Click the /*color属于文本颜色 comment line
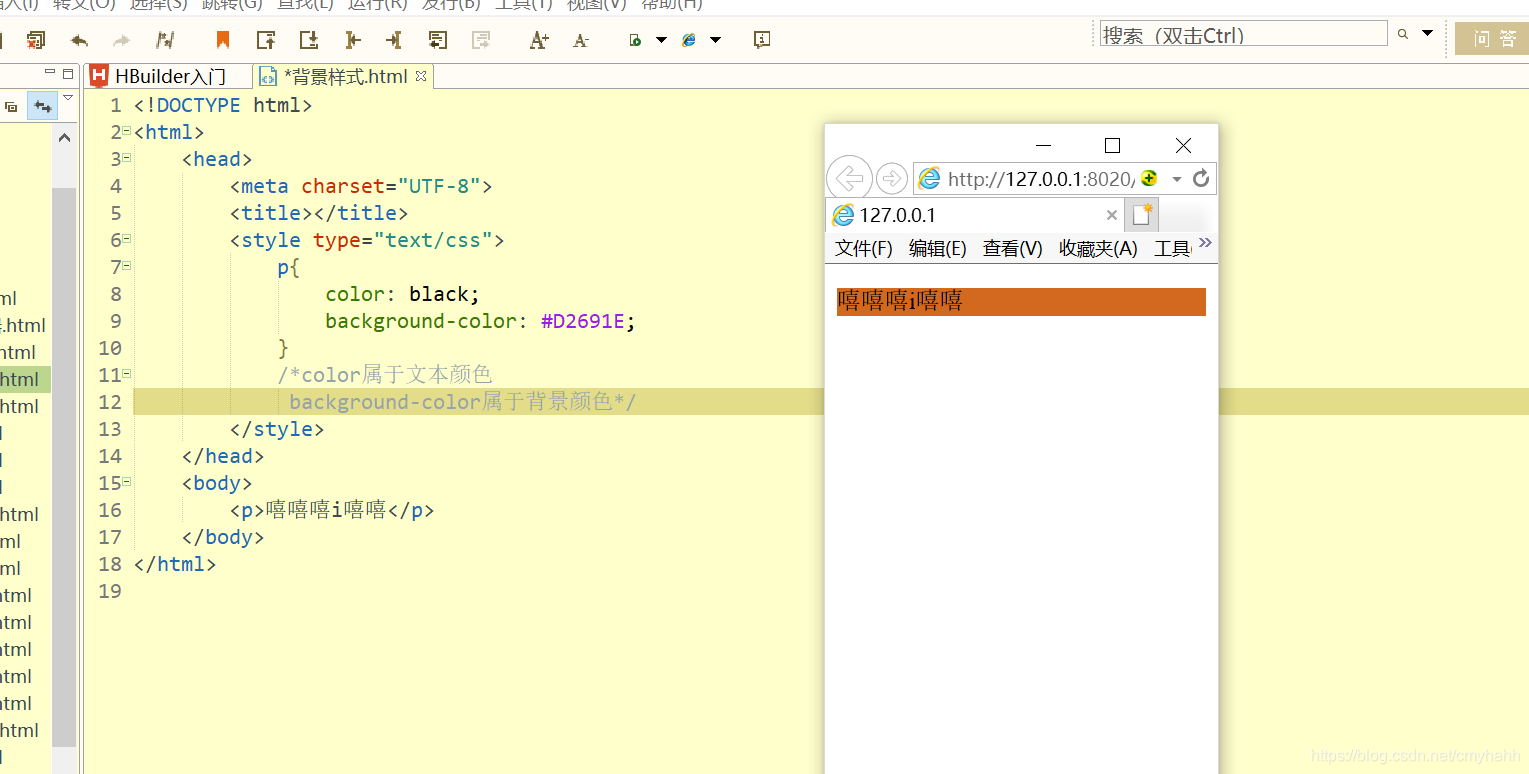 [x=385, y=375]
